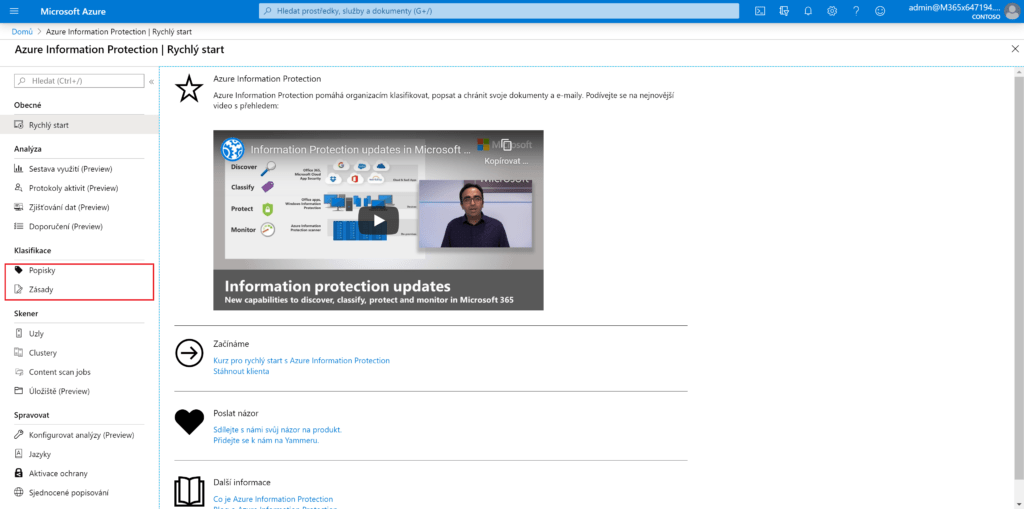Open the notifications bell
The height and width of the screenshot is (509, 1024).
tap(808, 11)
